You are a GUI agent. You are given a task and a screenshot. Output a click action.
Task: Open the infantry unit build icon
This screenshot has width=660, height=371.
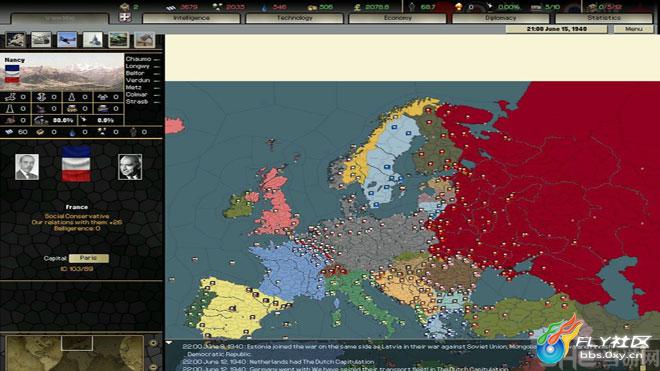click(x=16, y=40)
